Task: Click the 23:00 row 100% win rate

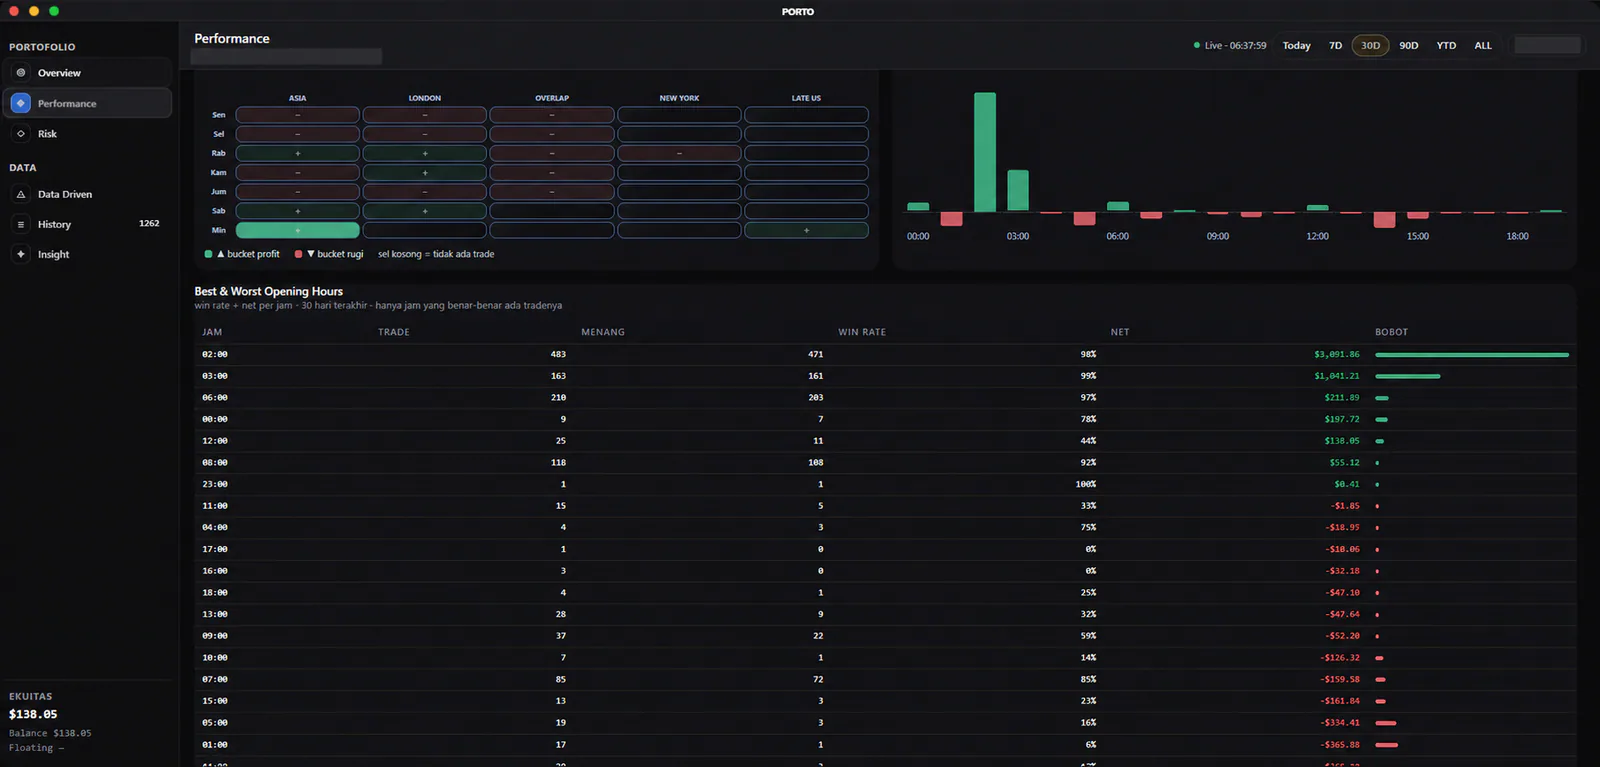Action: tap(1086, 484)
